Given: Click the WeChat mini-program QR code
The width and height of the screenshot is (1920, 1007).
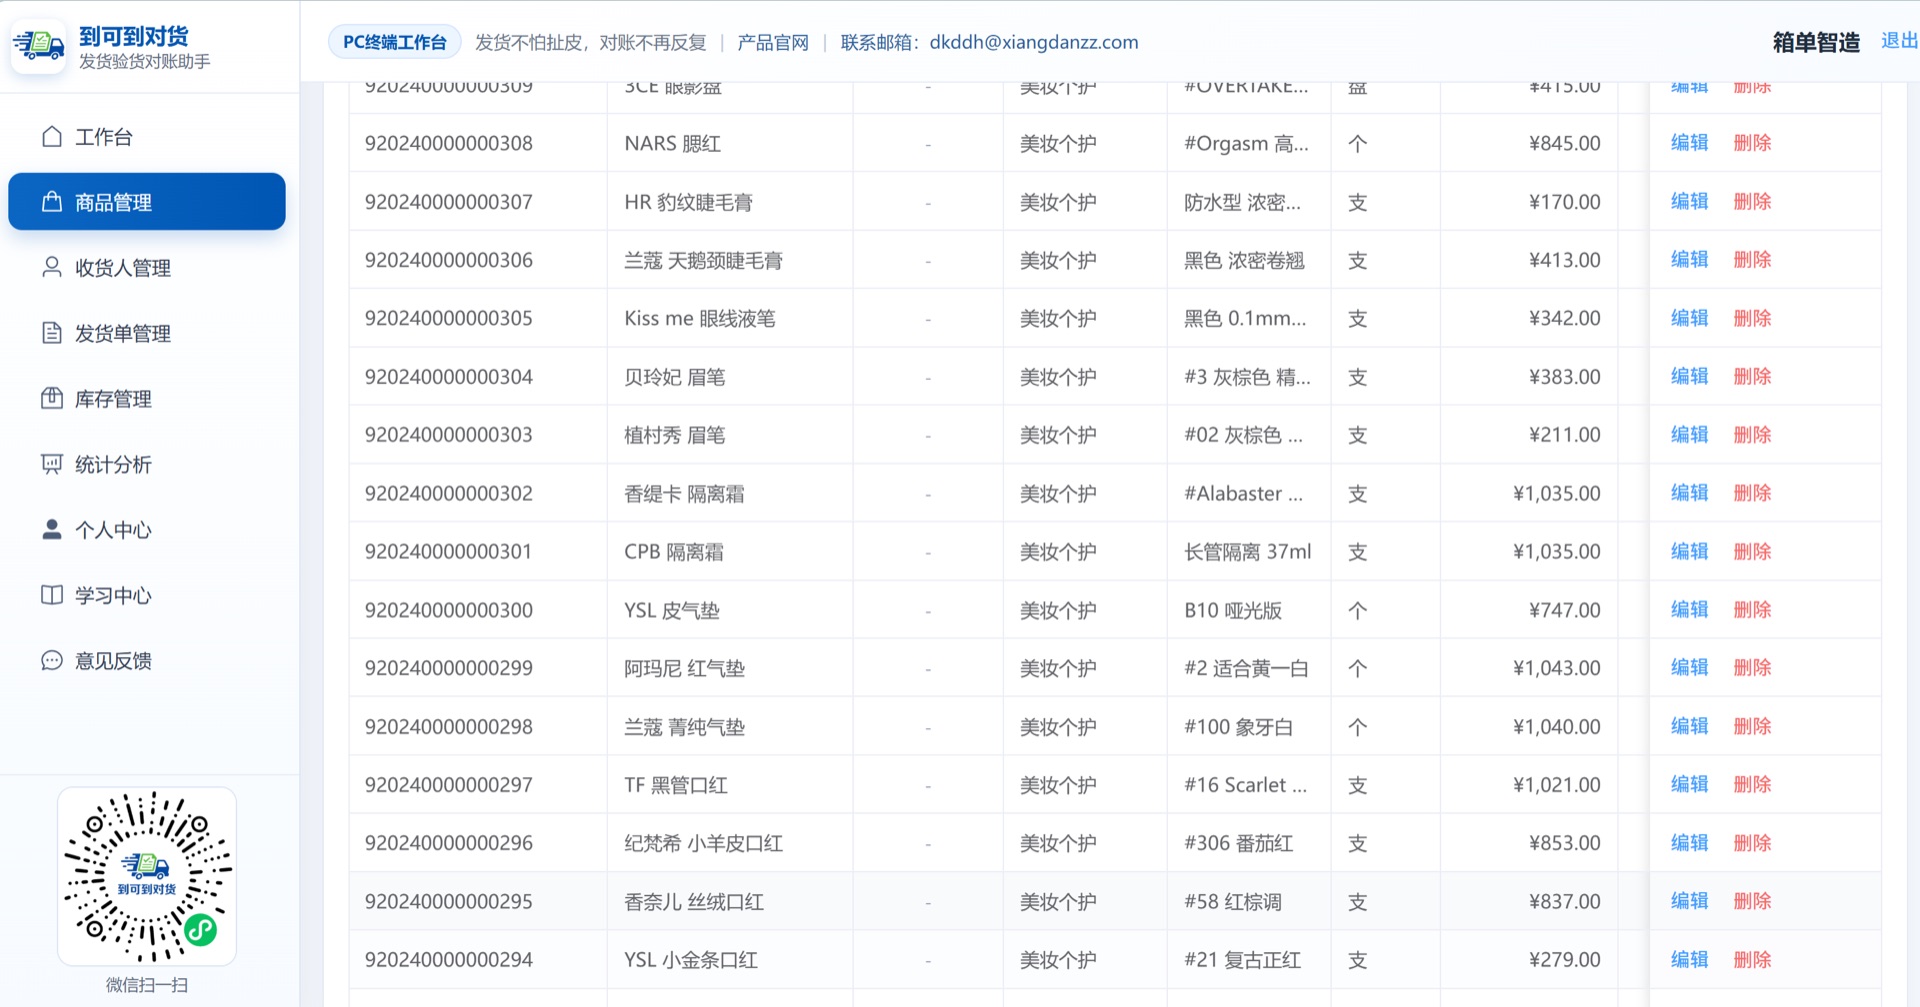Looking at the screenshot, I should 147,876.
